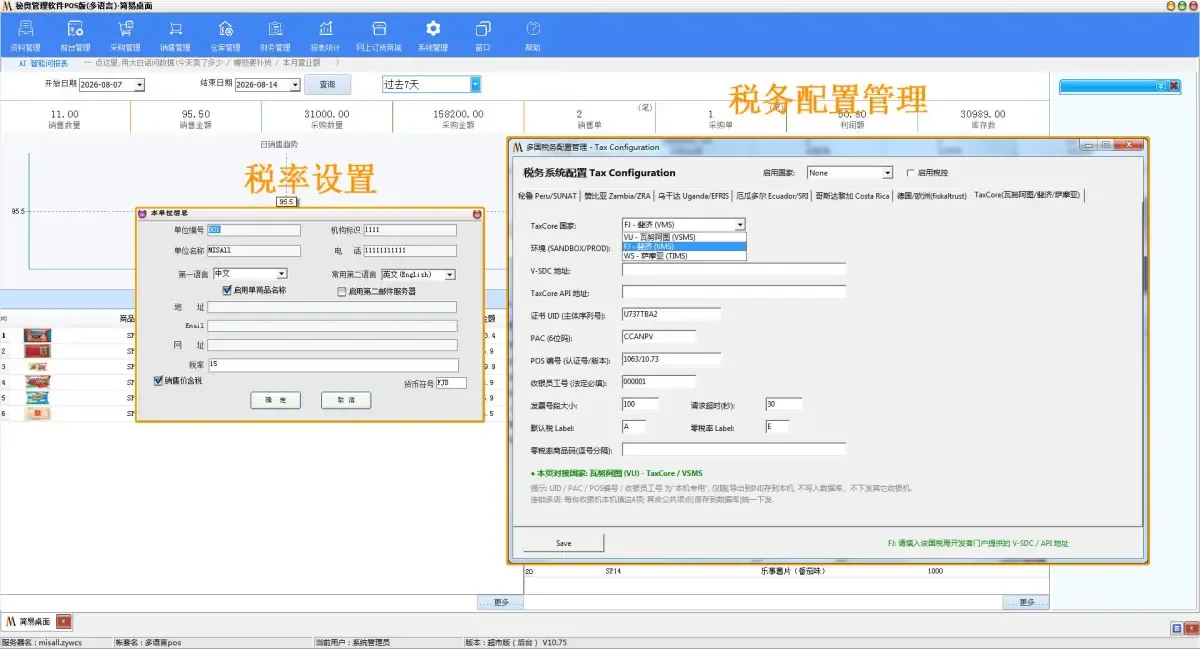Click app logo icon in Tax Configuration title bar
1200x649 pixels.
(x=518, y=147)
